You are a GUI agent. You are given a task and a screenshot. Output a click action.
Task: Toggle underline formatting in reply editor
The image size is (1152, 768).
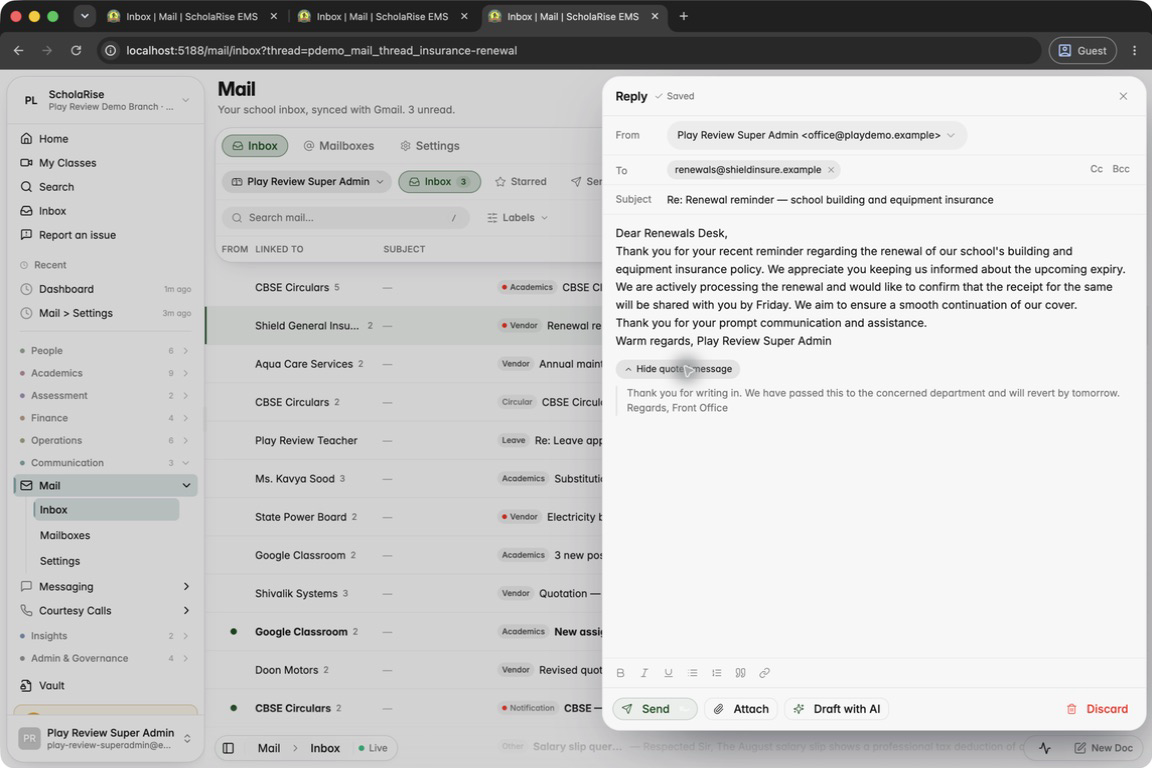(x=669, y=672)
